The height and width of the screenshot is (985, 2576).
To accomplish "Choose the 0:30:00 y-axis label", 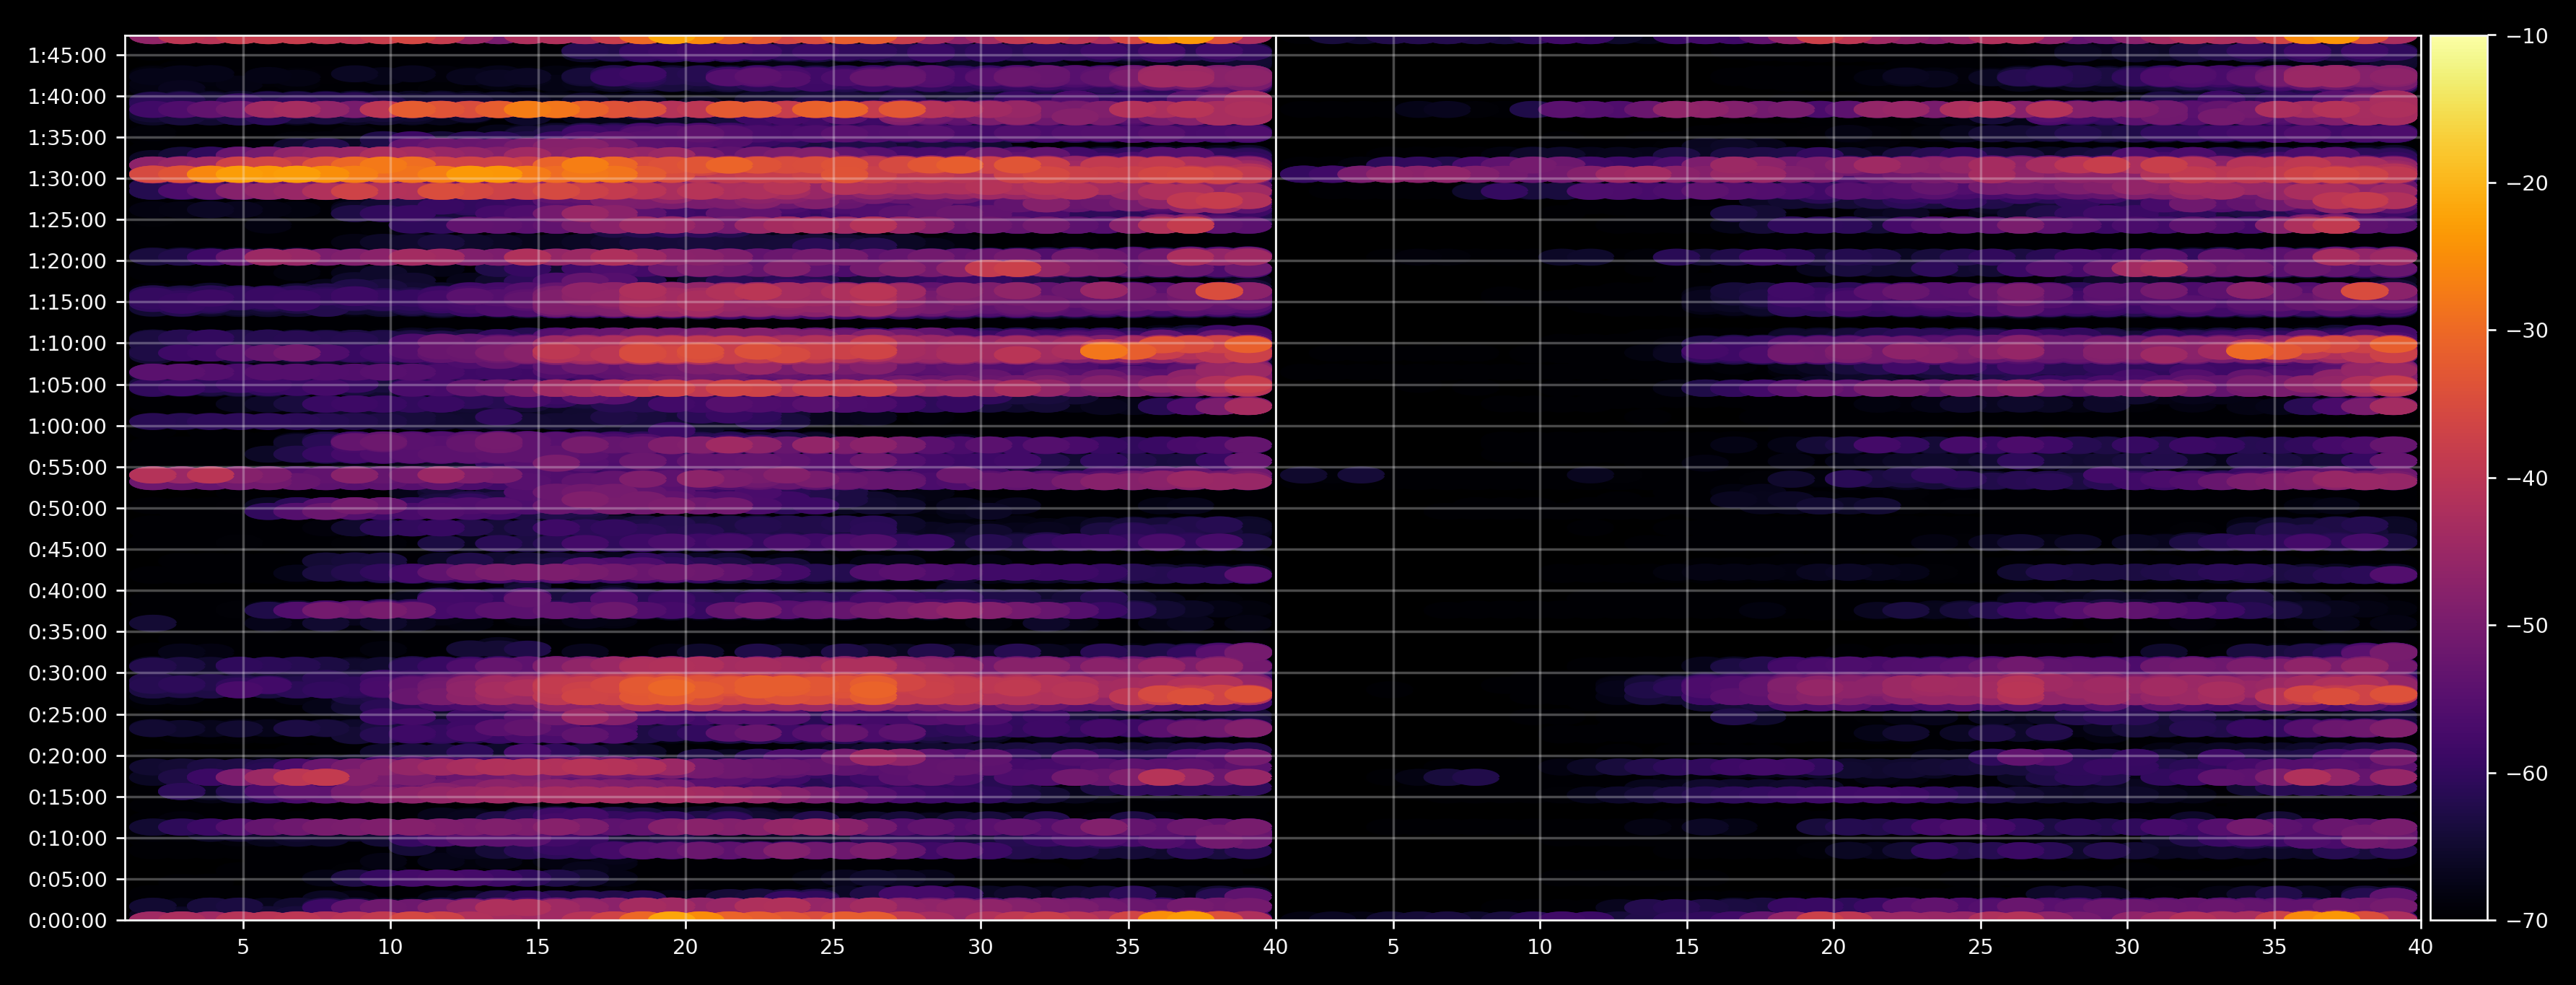I will 67,673.
